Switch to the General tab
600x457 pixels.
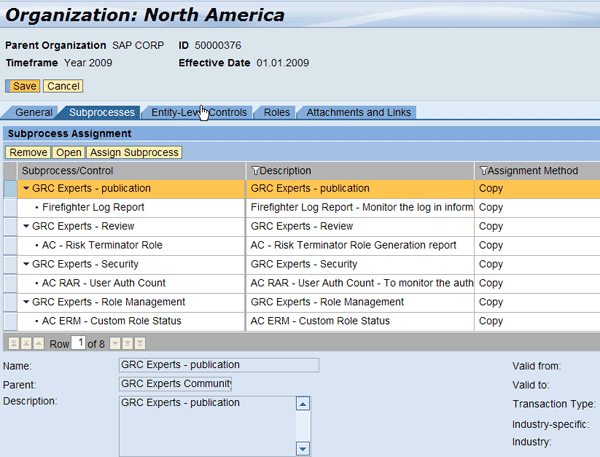[x=34, y=113]
